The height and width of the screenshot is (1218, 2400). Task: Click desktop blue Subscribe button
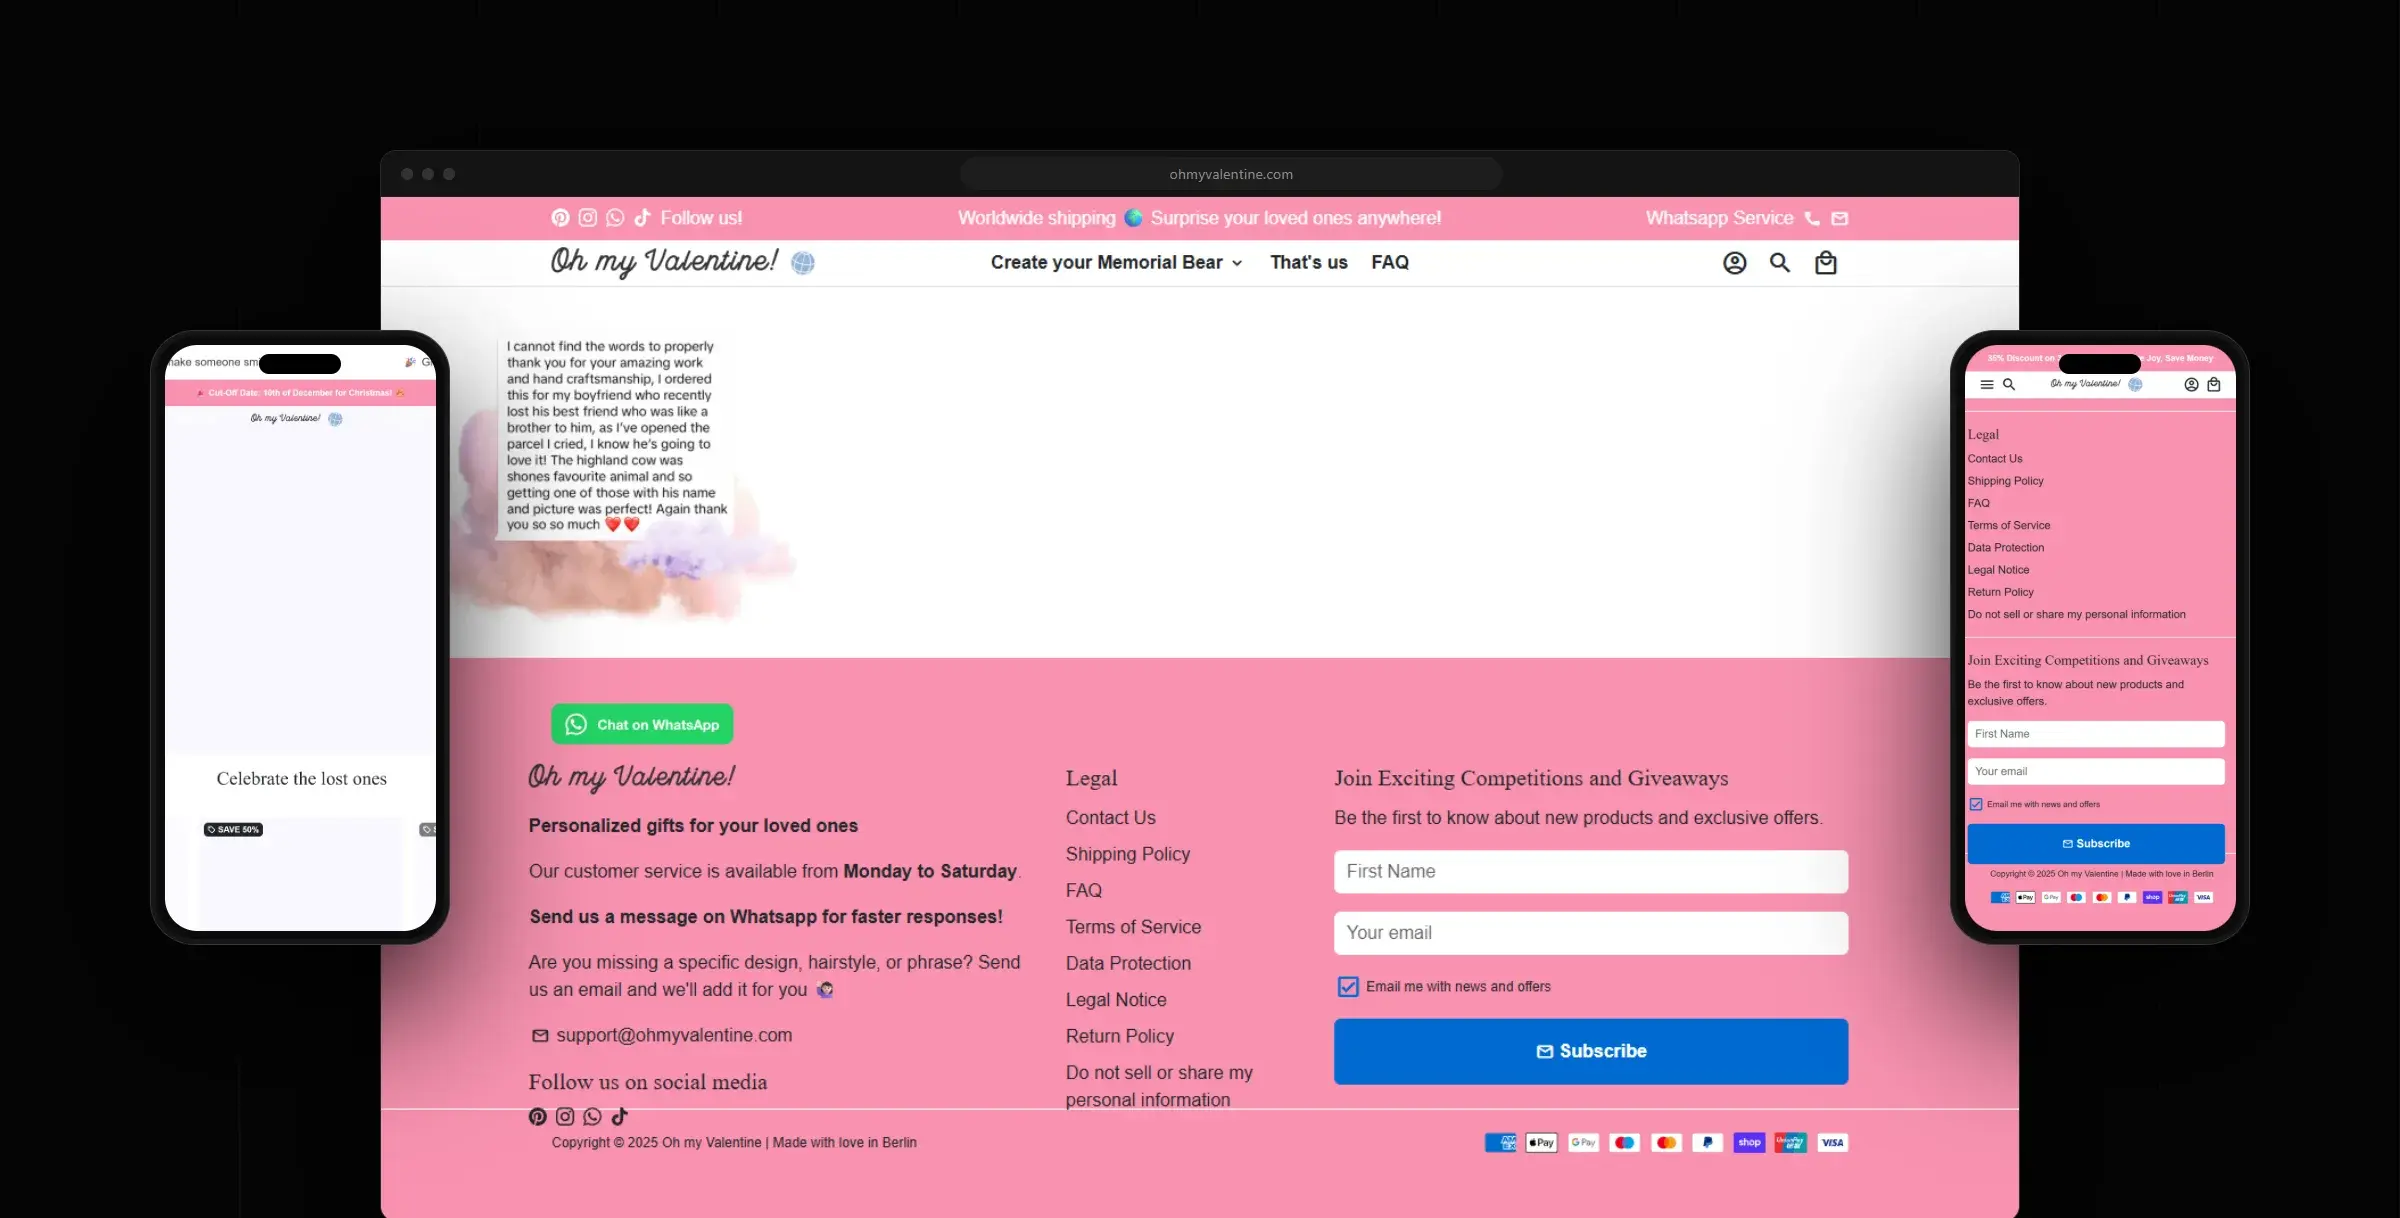point(1591,1051)
